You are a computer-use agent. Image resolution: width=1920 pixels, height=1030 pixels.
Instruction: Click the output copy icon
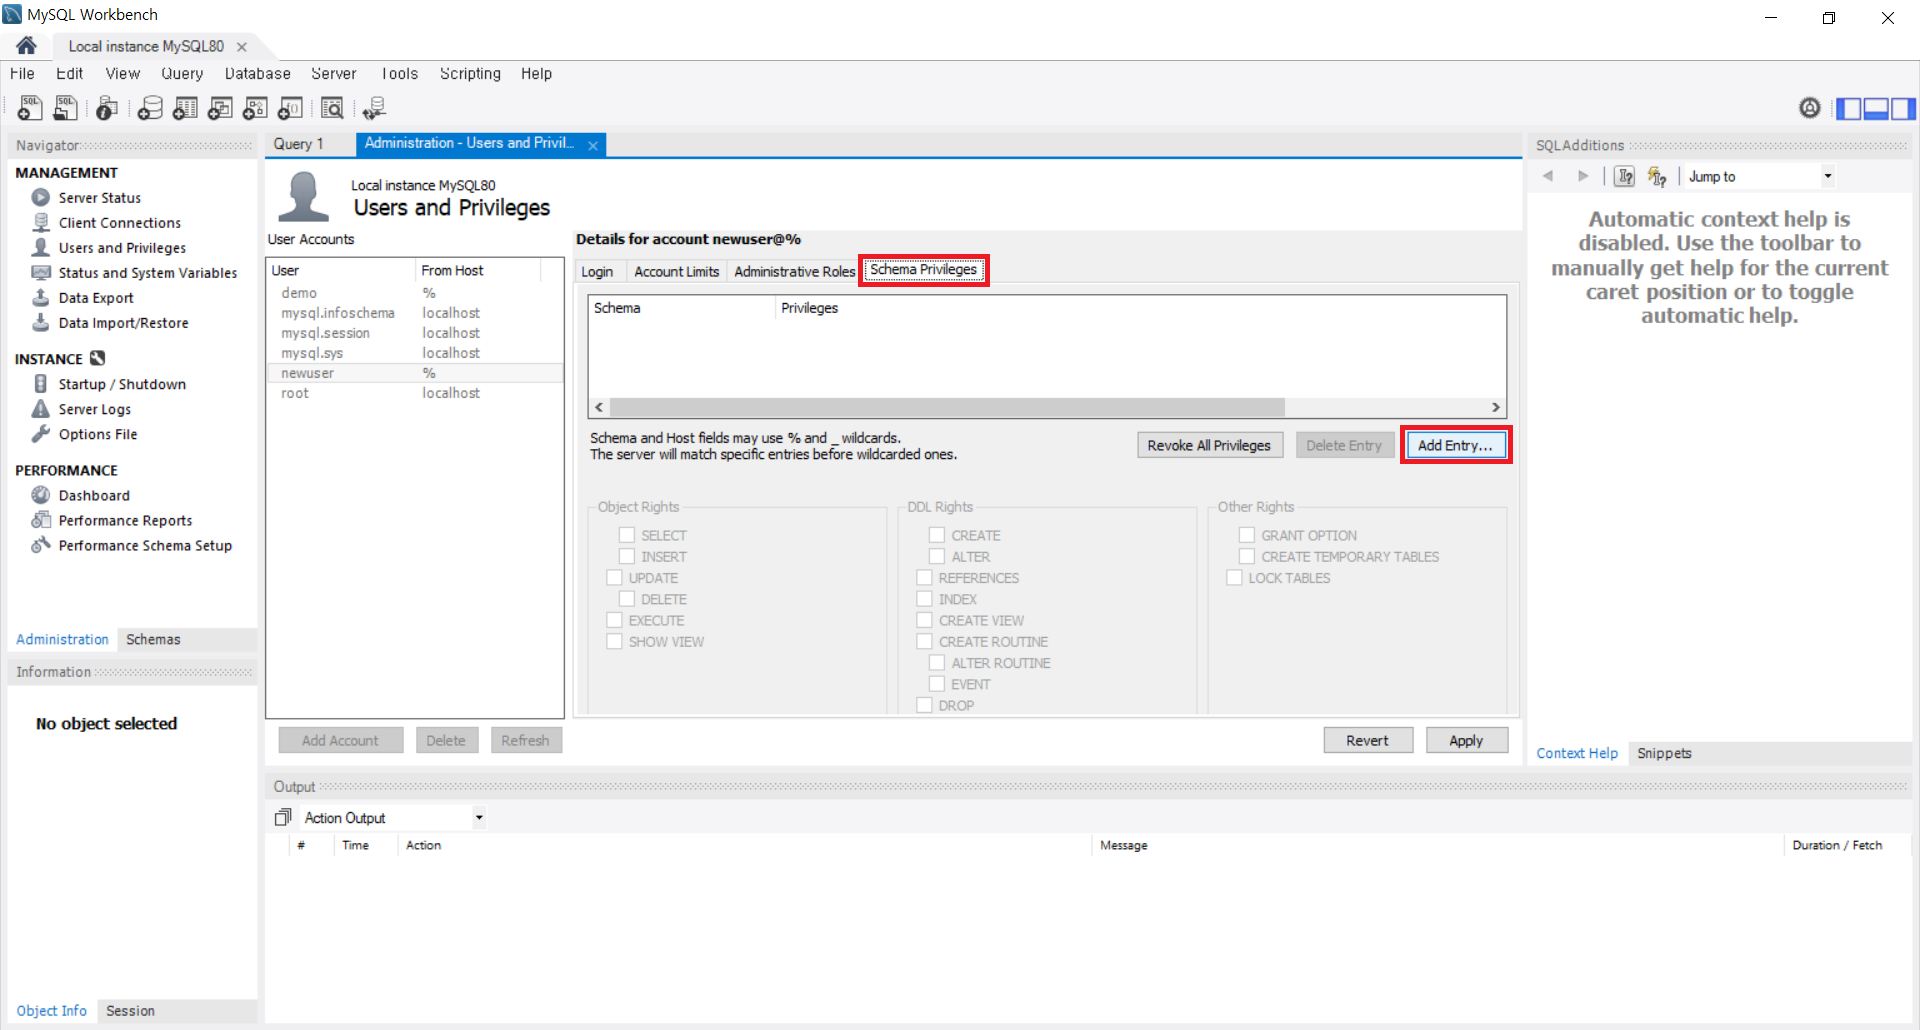283,818
